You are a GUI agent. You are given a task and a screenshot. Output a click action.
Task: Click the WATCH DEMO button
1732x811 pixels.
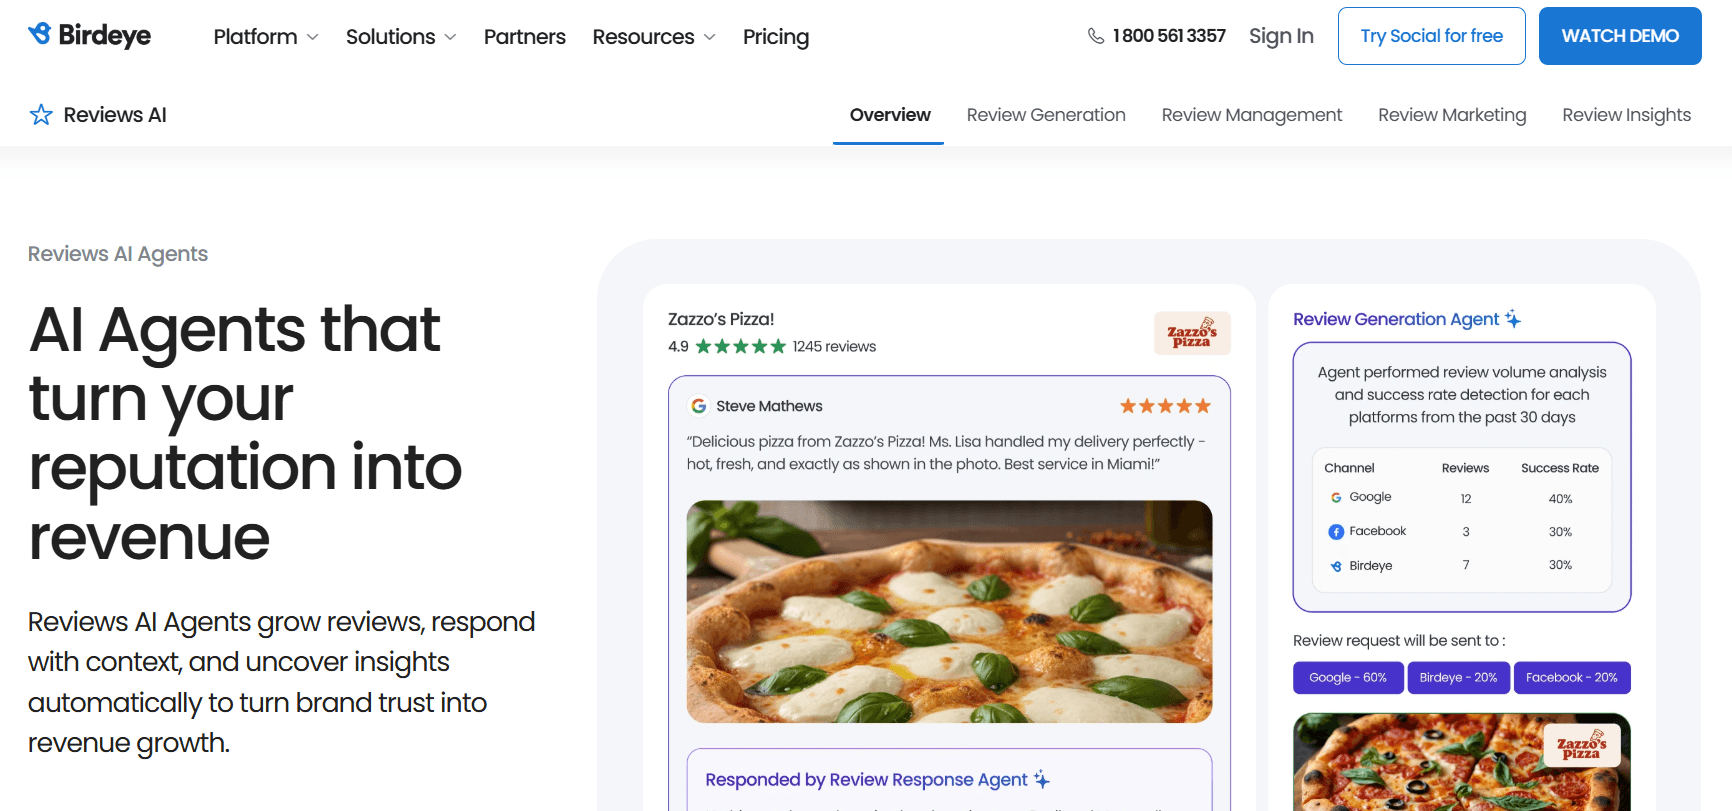pos(1620,36)
